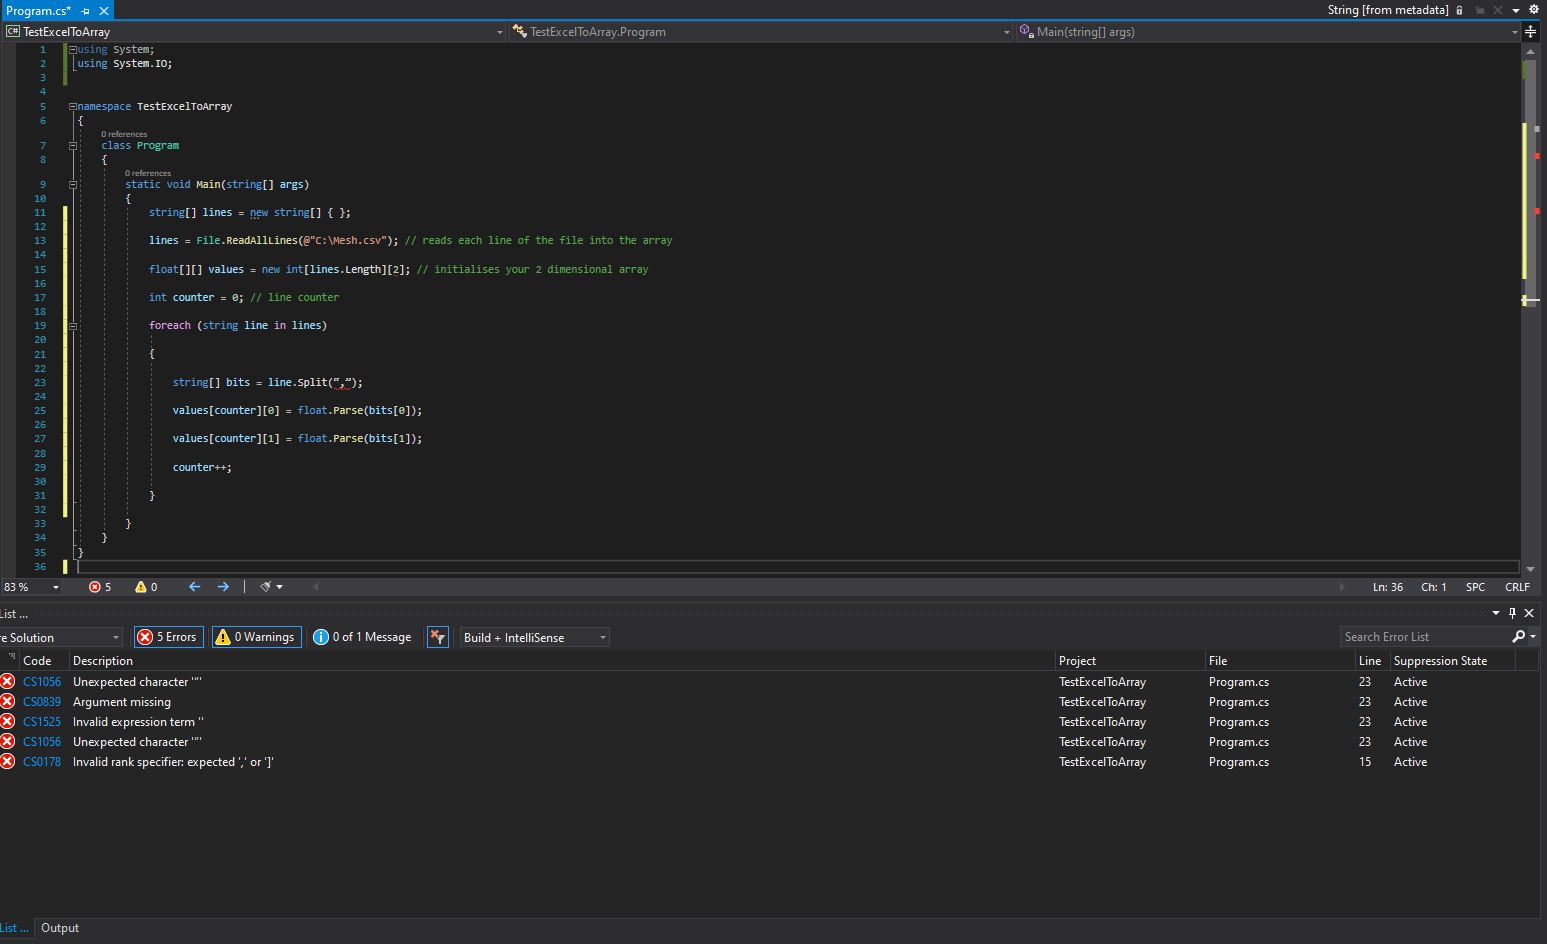Select the Program.cs editor tab

38,11
